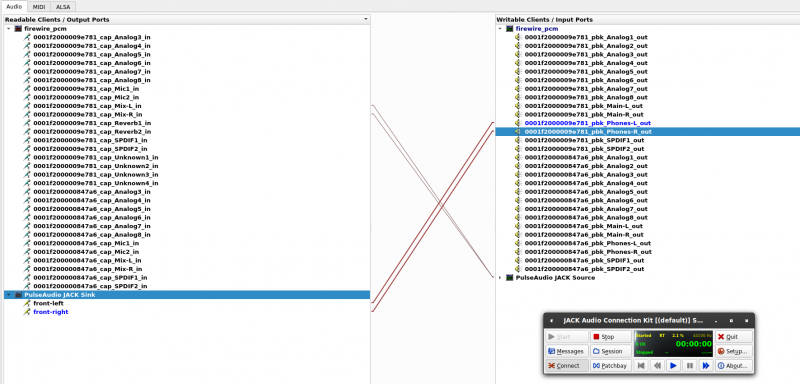Click the port icon beside 0001f2000009e781_cap_Analog3_in
Screen dimensions: 800x384
pos(27,37)
